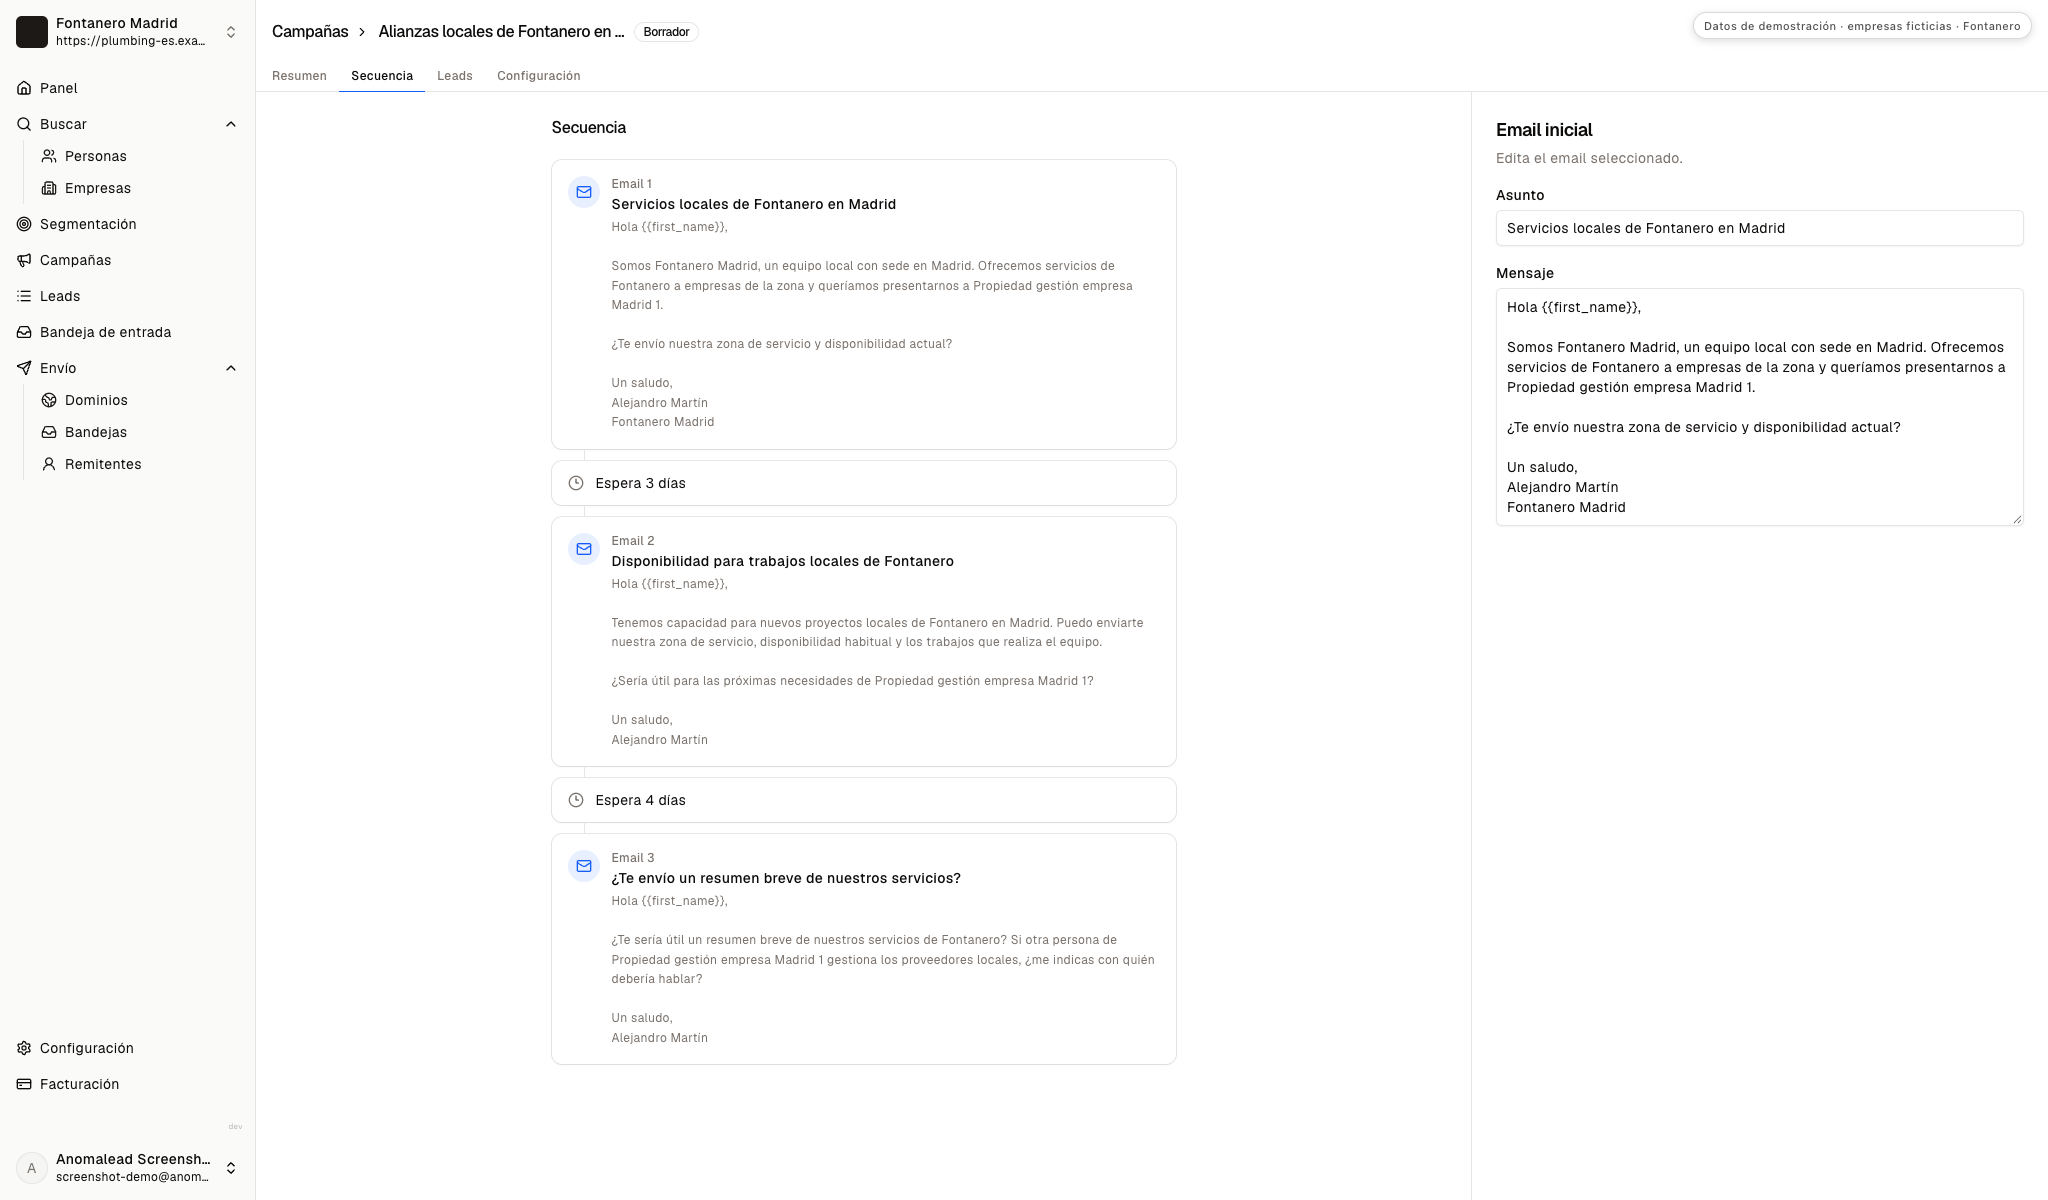The image size is (2048, 1200).
Task: Click the 'Secuencia' section heading
Action: tap(588, 128)
